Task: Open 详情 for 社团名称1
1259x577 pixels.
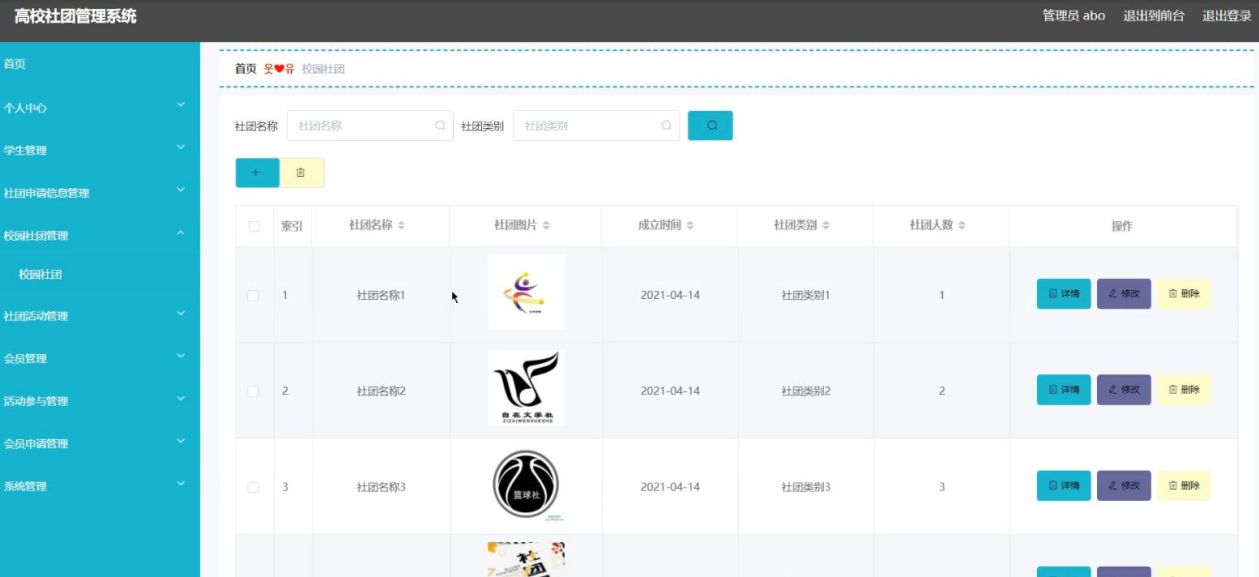Action: (1064, 294)
